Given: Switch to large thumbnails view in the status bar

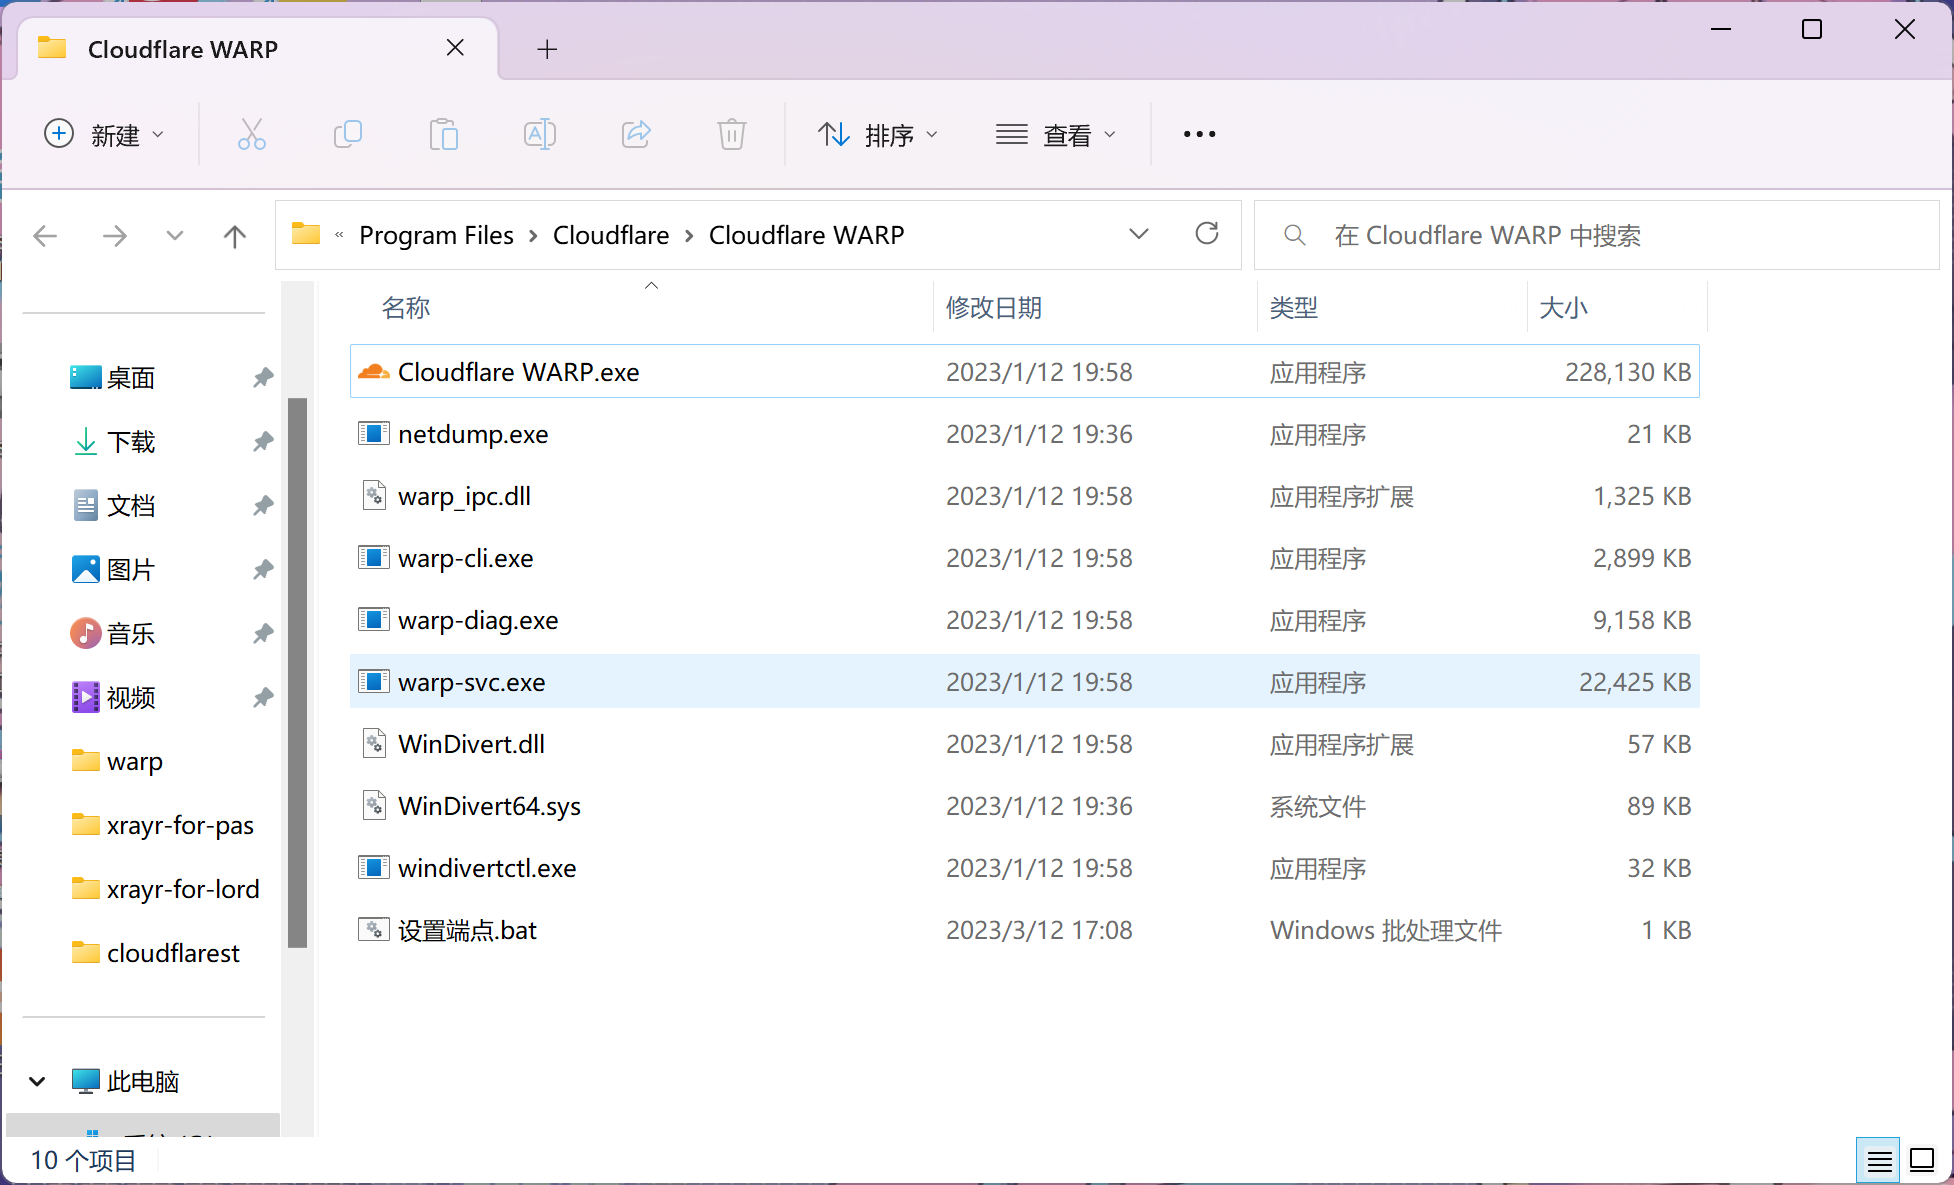Looking at the screenshot, I should (x=1921, y=1160).
